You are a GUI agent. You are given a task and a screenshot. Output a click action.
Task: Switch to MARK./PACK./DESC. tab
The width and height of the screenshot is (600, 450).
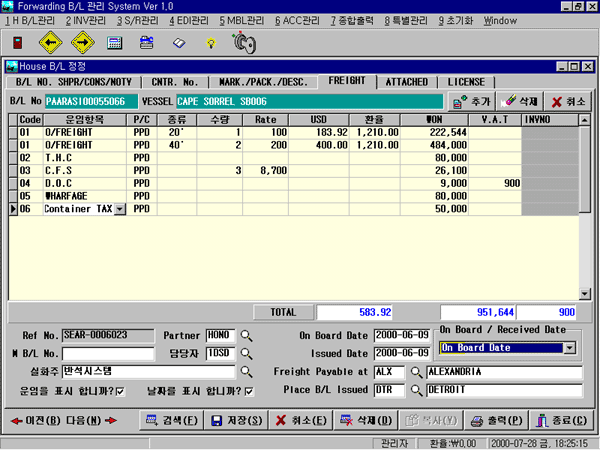263,82
